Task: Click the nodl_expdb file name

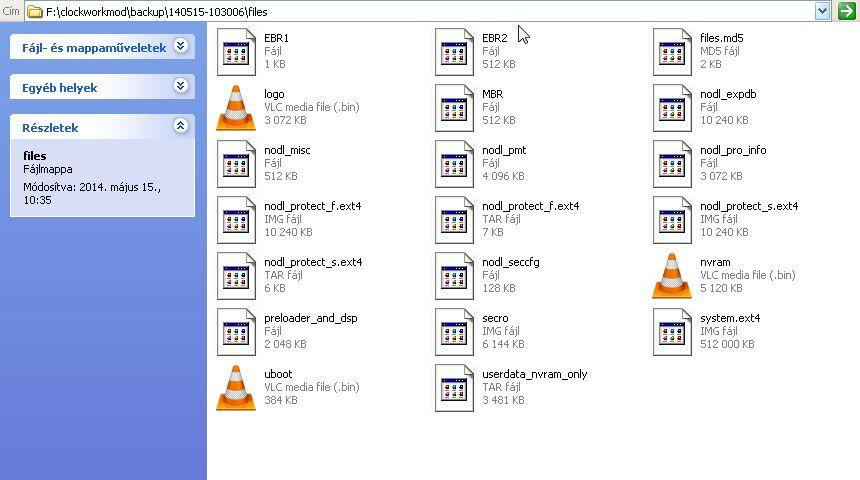Action: 728,94
